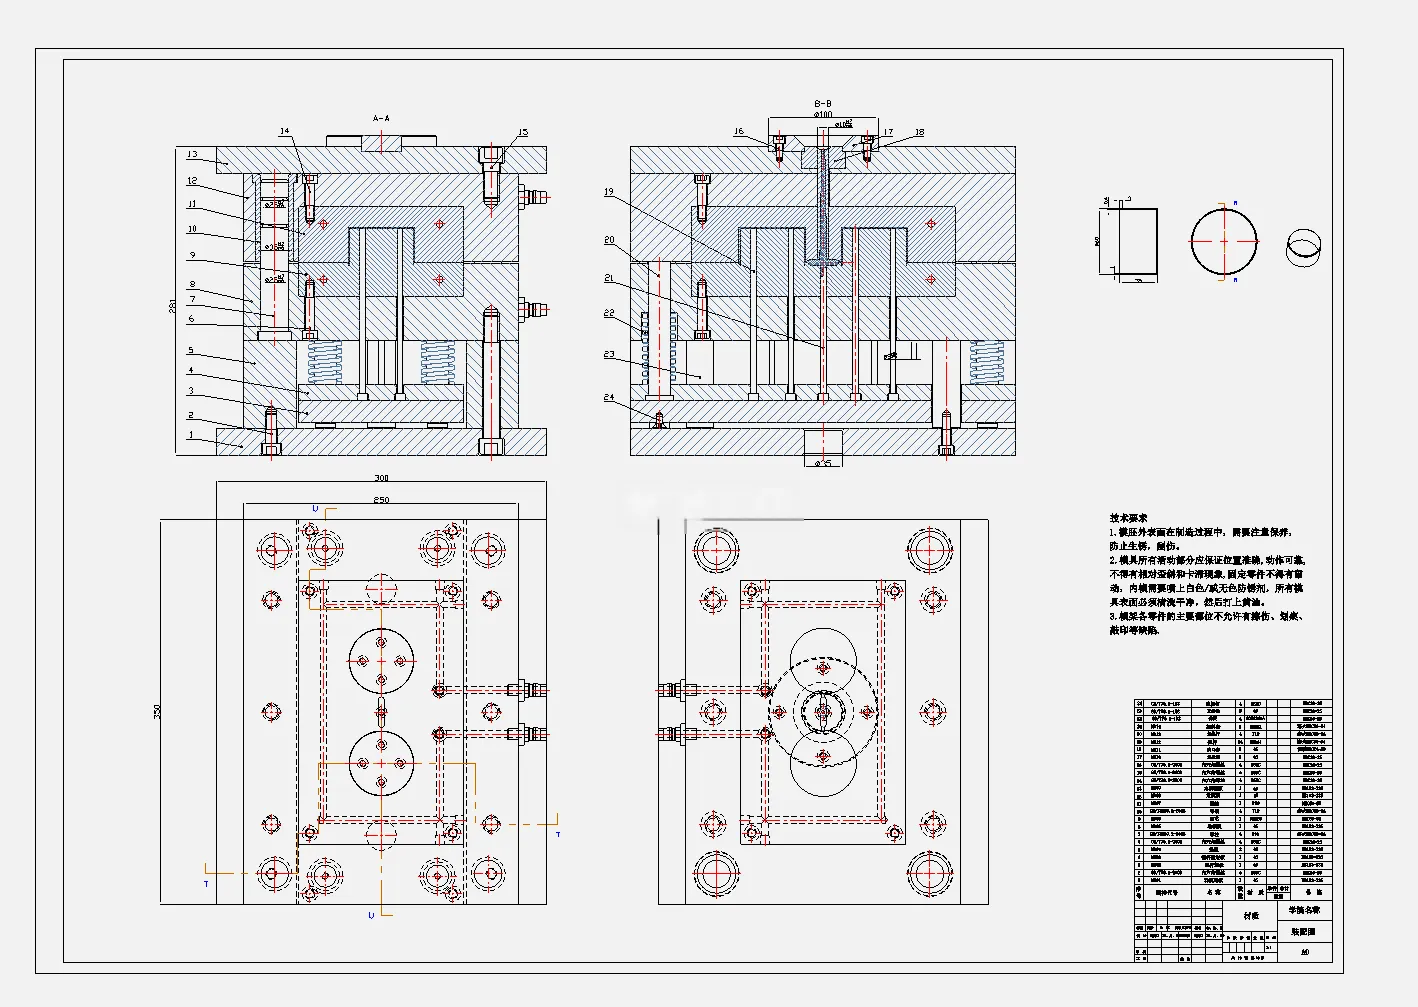Viewport: 1418px width, 1007px height.
Task: Select part callout number "16"
Action: pos(738,132)
